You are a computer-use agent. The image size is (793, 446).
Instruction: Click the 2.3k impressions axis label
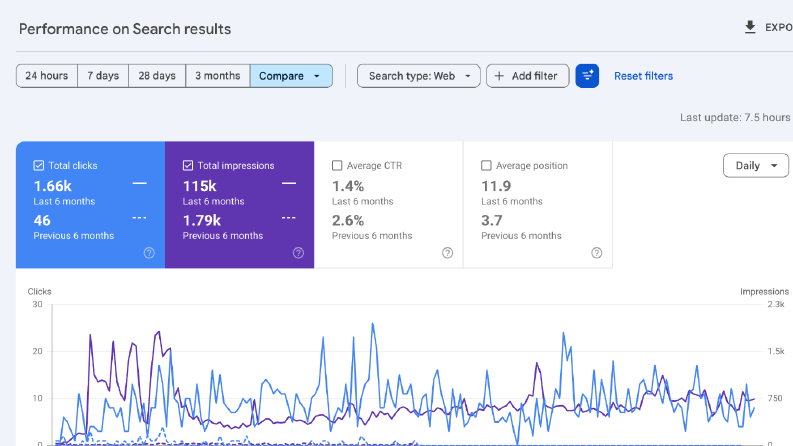click(776, 304)
